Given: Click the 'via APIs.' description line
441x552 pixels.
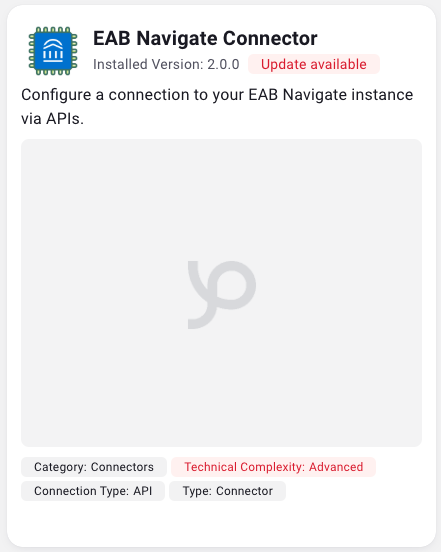Looking at the screenshot, I should (52, 119).
